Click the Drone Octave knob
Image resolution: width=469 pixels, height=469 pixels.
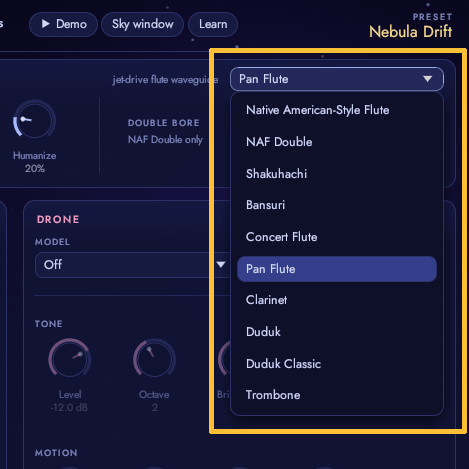pyautogui.click(x=154, y=358)
